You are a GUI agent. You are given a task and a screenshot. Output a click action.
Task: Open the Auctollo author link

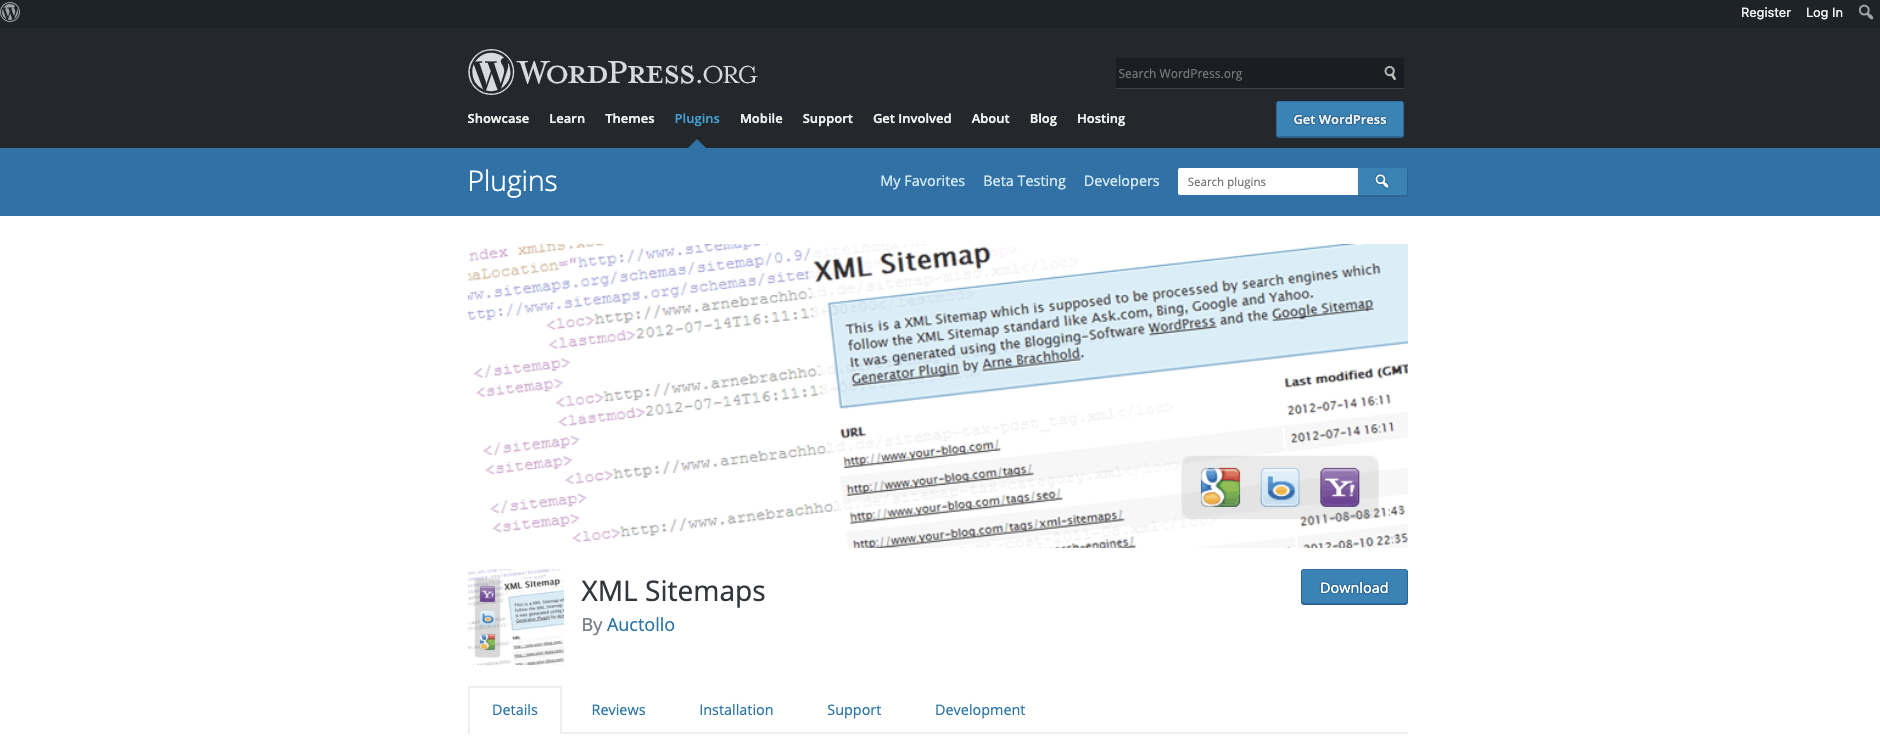[x=640, y=624]
